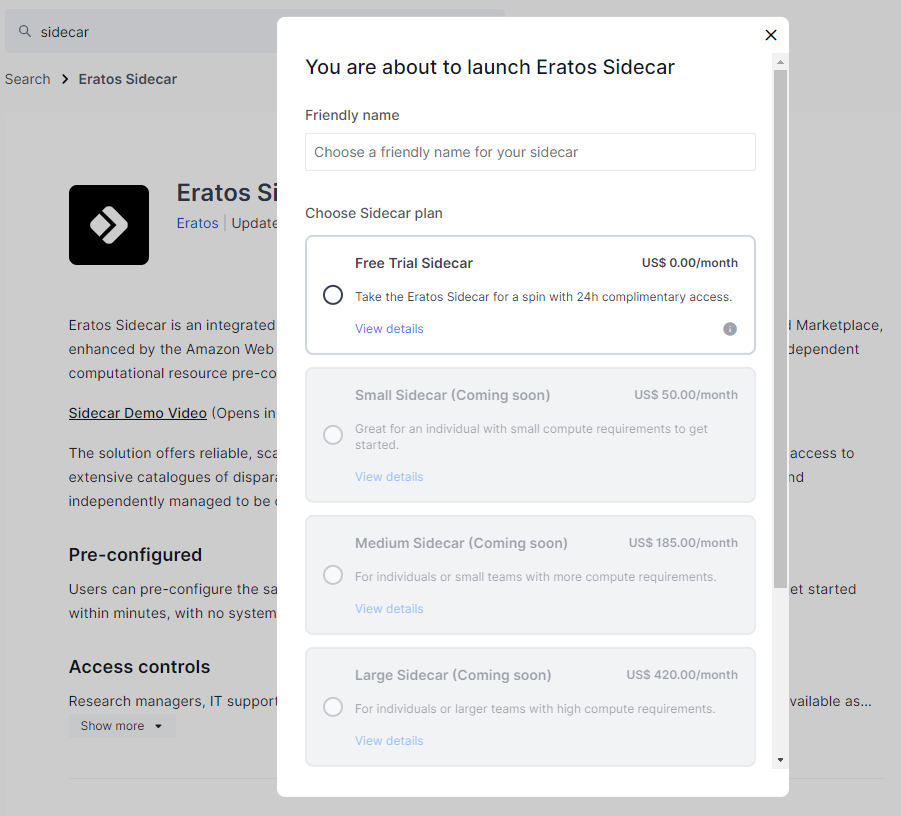The image size is (901, 816).
Task: Open the Eratos publisher link
Action: tap(197, 223)
